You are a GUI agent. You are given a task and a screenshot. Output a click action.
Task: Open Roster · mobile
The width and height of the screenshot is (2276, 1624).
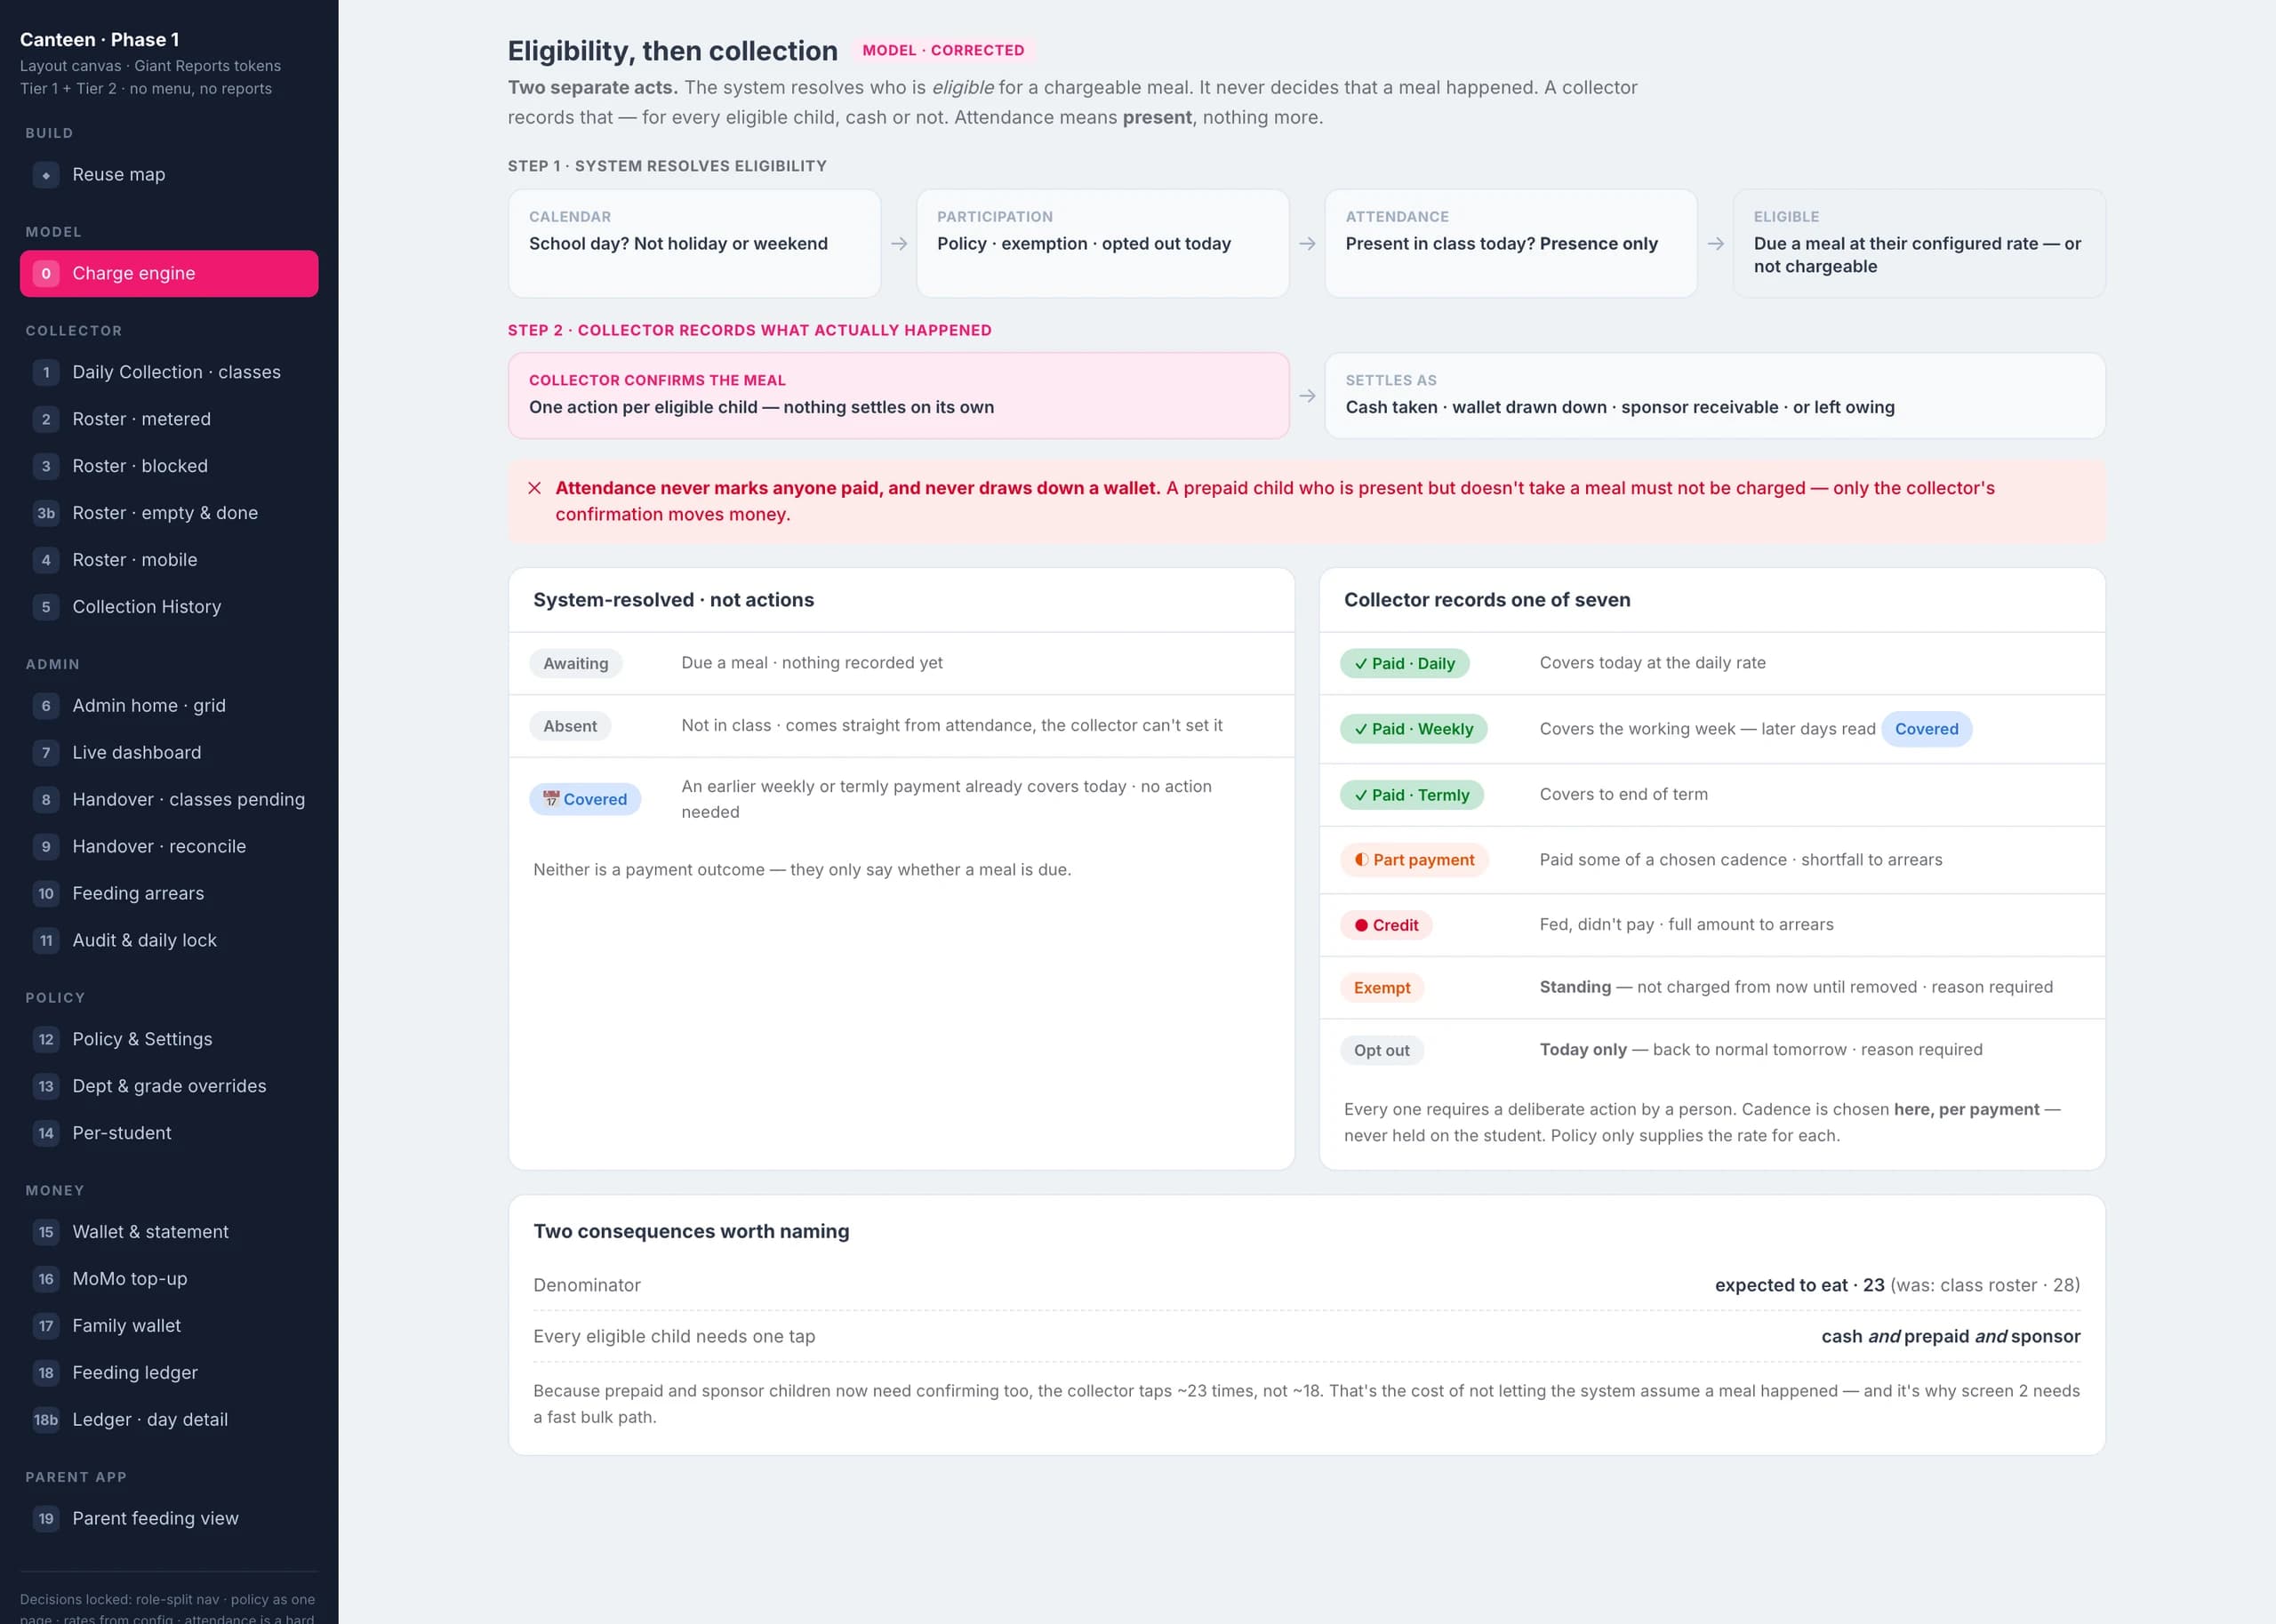click(169, 560)
